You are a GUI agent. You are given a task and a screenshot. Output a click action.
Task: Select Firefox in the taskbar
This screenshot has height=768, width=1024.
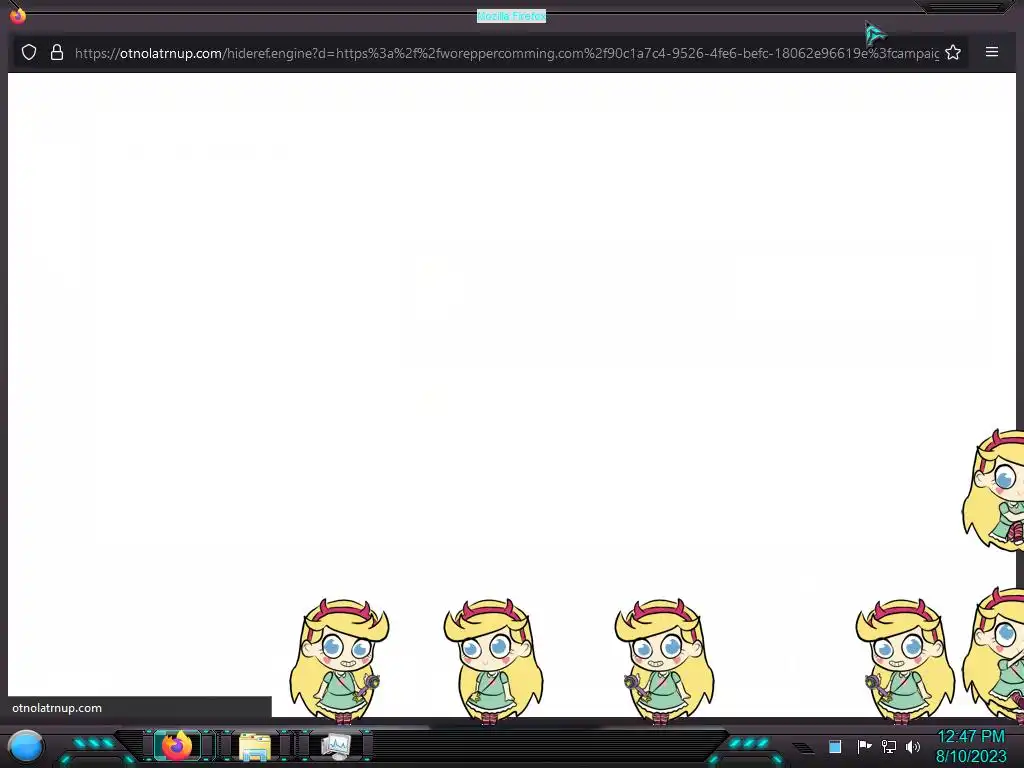point(177,746)
